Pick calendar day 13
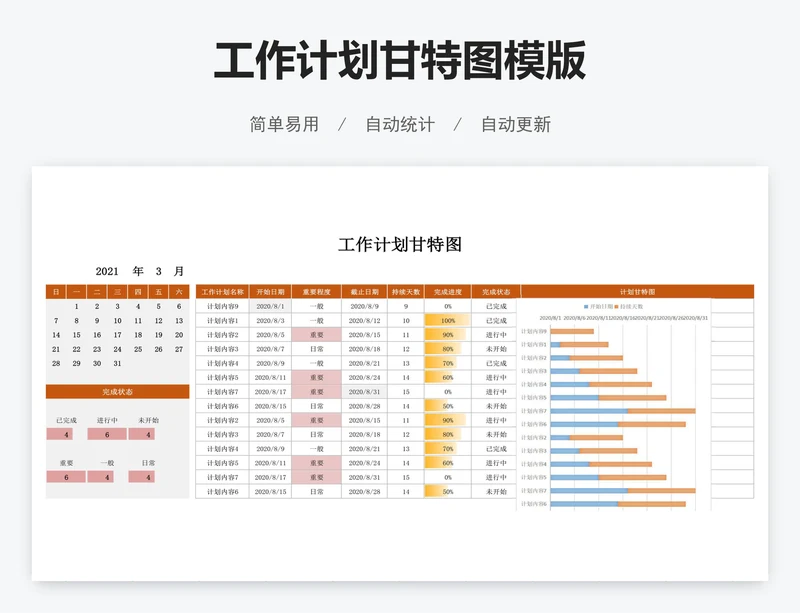Viewport: 800px width, 613px height. pos(179,321)
